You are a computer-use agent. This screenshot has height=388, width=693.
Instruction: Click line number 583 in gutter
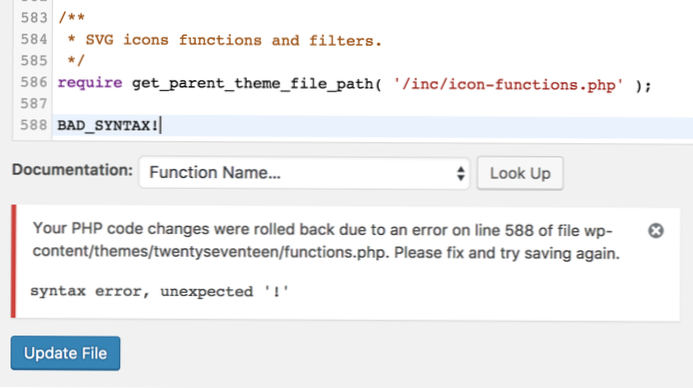point(34,18)
